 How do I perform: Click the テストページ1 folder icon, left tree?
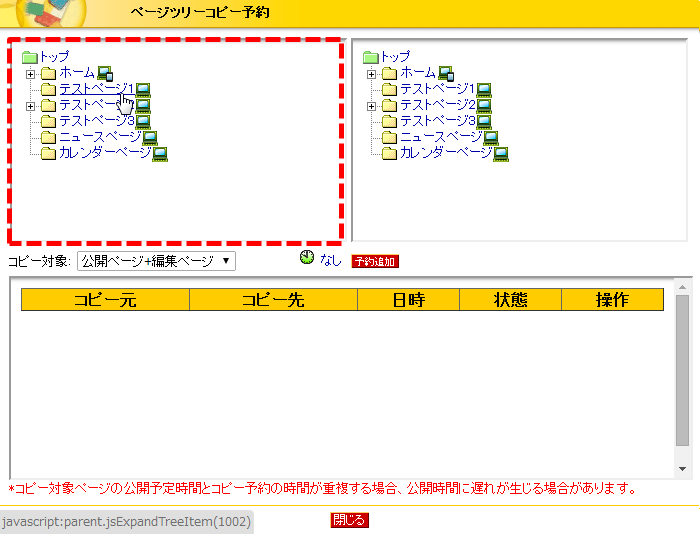49,90
